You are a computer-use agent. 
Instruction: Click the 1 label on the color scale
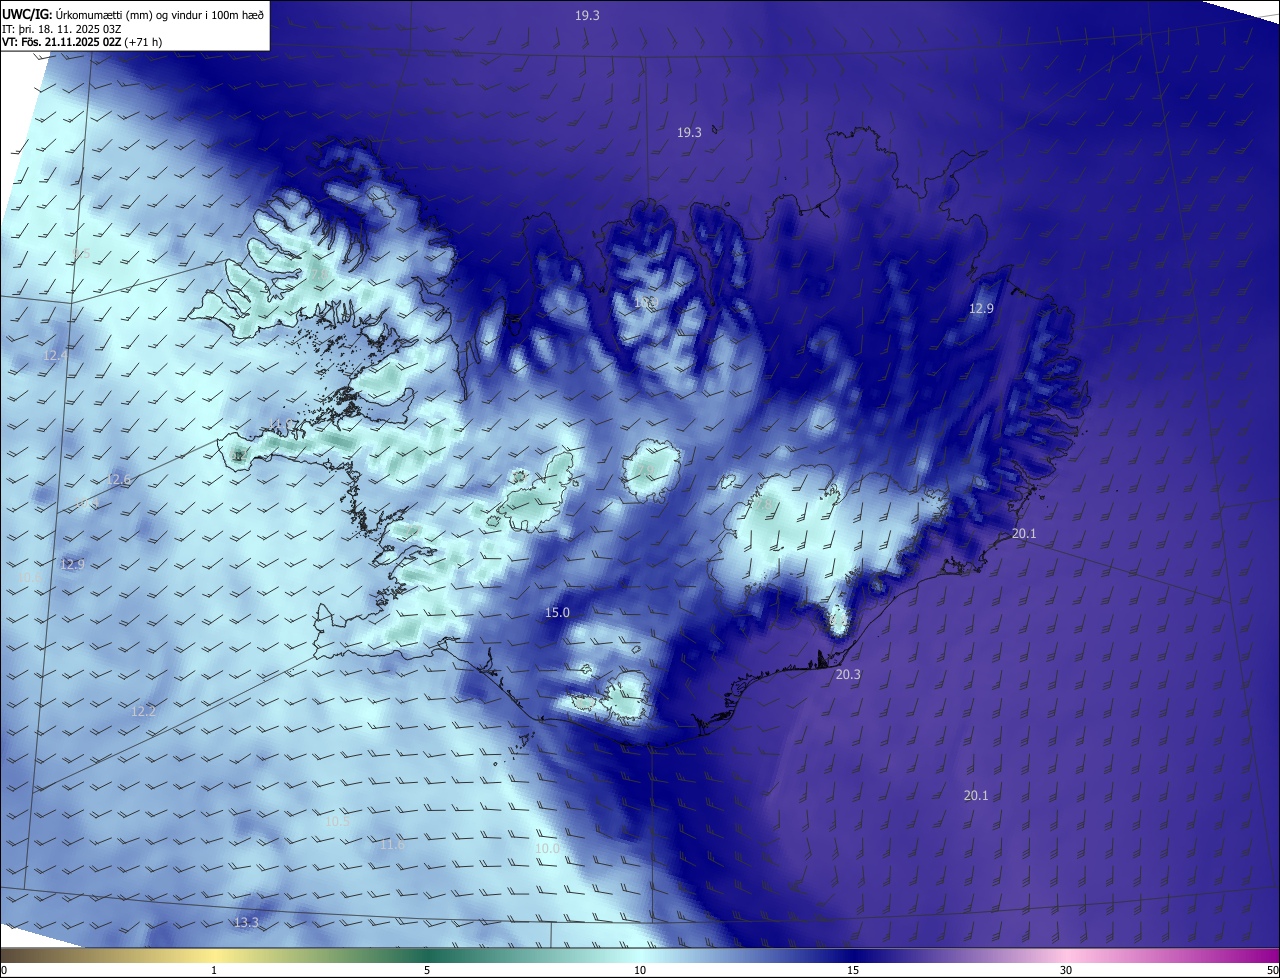pos(214,971)
